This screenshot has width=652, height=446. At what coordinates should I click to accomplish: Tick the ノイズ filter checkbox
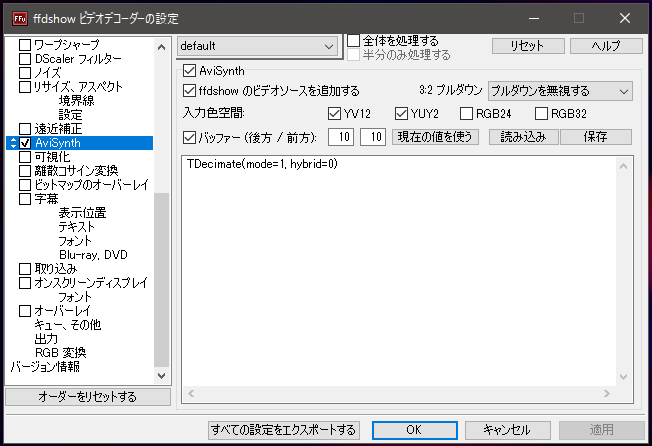[25, 73]
